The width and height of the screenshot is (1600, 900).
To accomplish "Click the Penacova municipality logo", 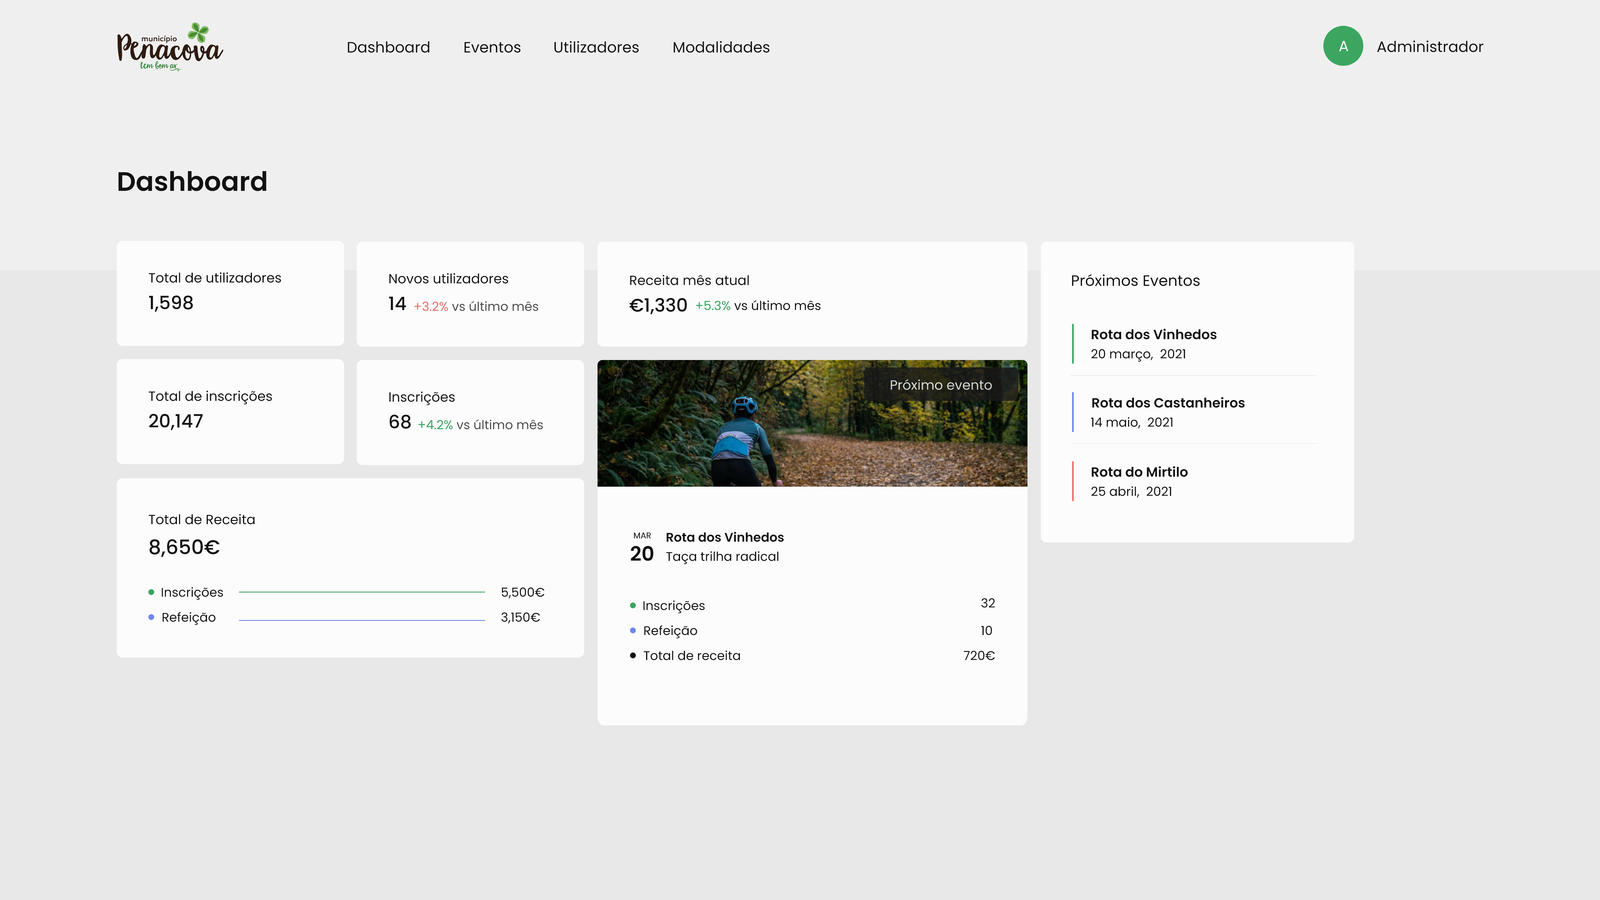I will tap(169, 47).
